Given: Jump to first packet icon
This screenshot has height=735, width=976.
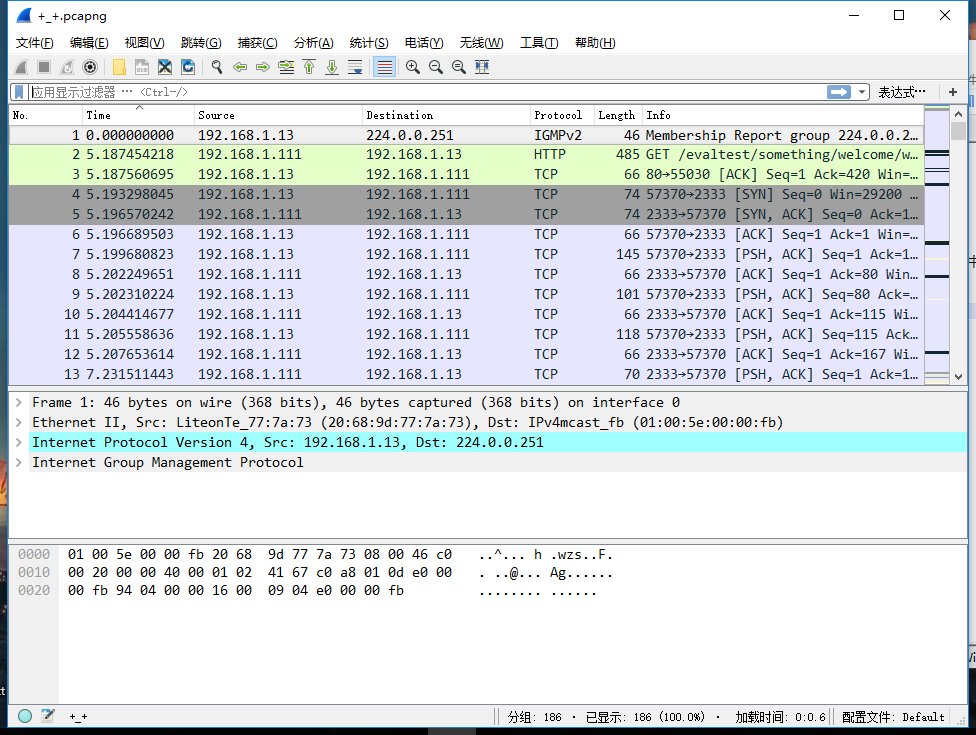Looking at the screenshot, I should click(x=309, y=67).
